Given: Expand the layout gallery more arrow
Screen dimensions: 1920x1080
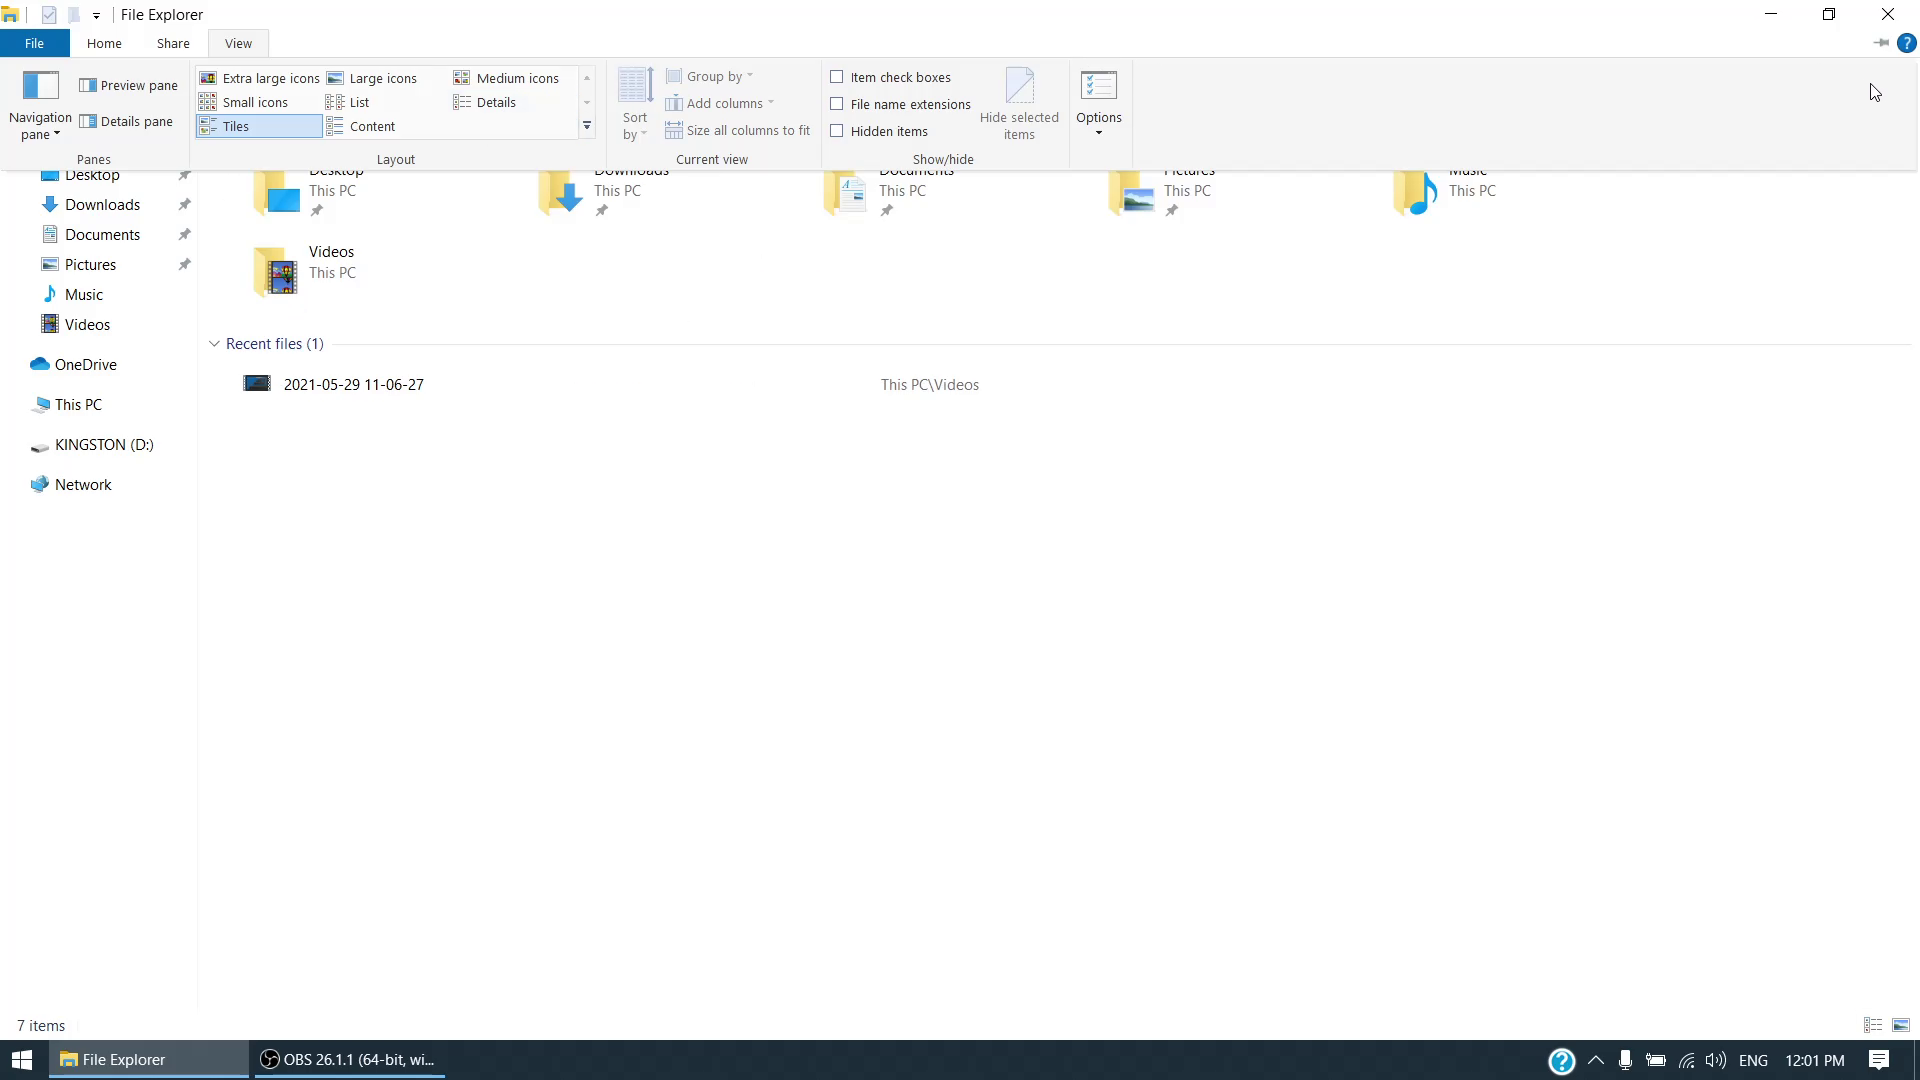Looking at the screenshot, I should [x=587, y=126].
